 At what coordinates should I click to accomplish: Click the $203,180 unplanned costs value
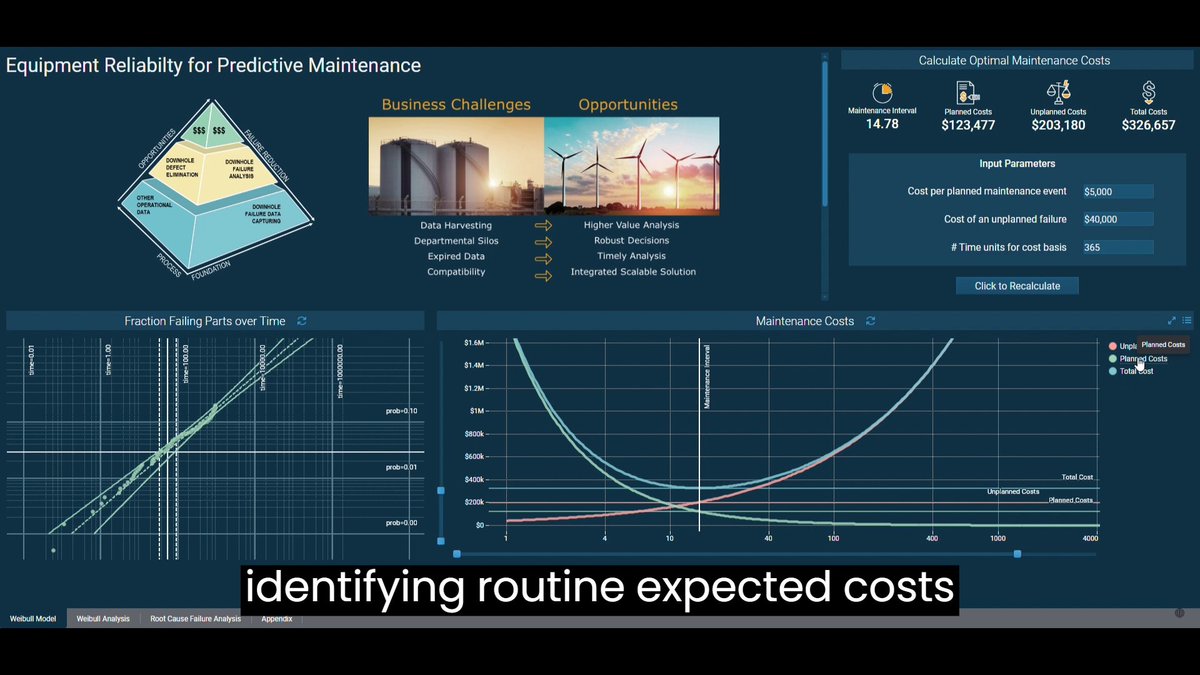click(x=1059, y=125)
